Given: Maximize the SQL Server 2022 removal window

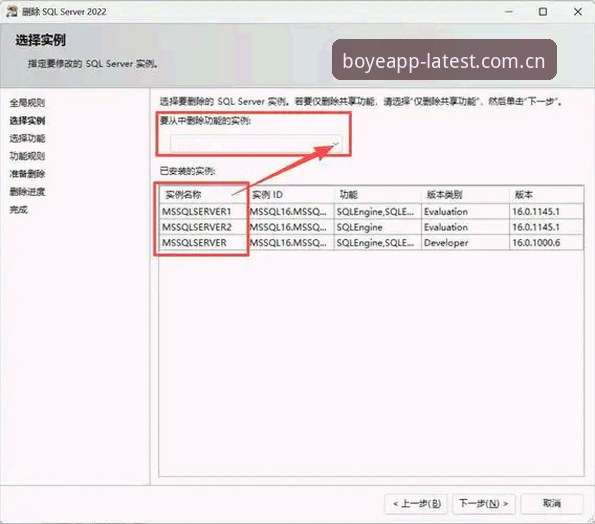Looking at the screenshot, I should click(543, 11).
